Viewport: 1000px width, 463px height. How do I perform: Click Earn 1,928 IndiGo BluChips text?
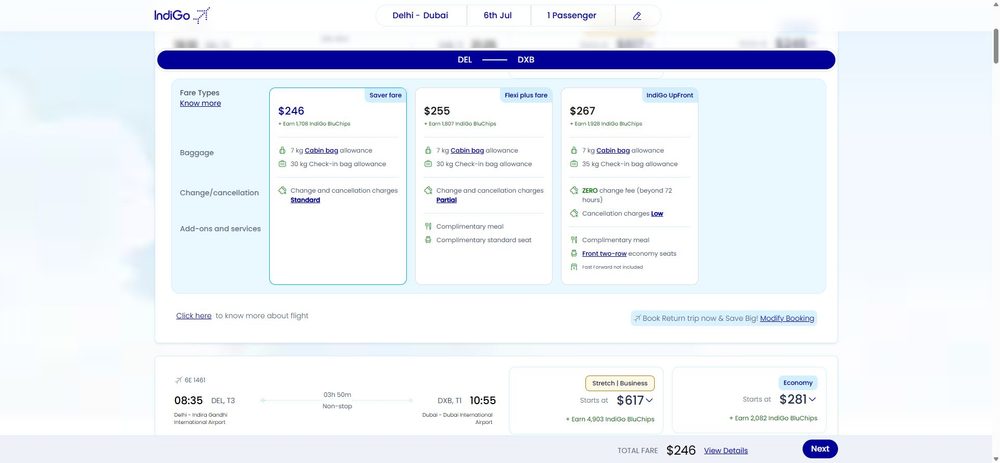[x=606, y=124]
